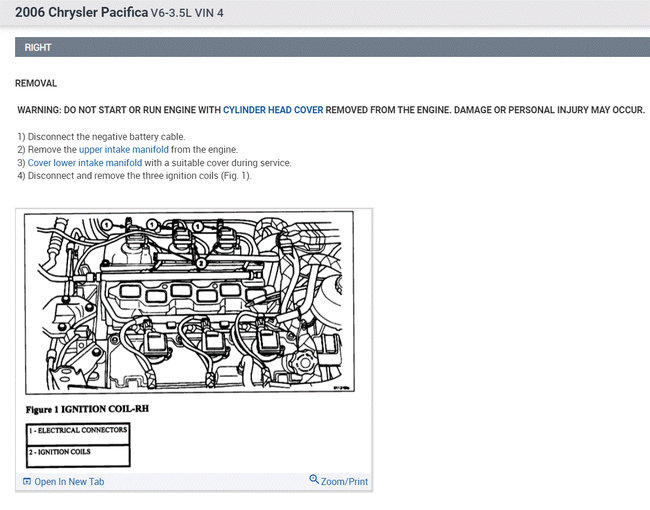Click the ignition coil diagram image
Image resolution: width=650 pixels, height=510 pixels.
tap(189, 303)
